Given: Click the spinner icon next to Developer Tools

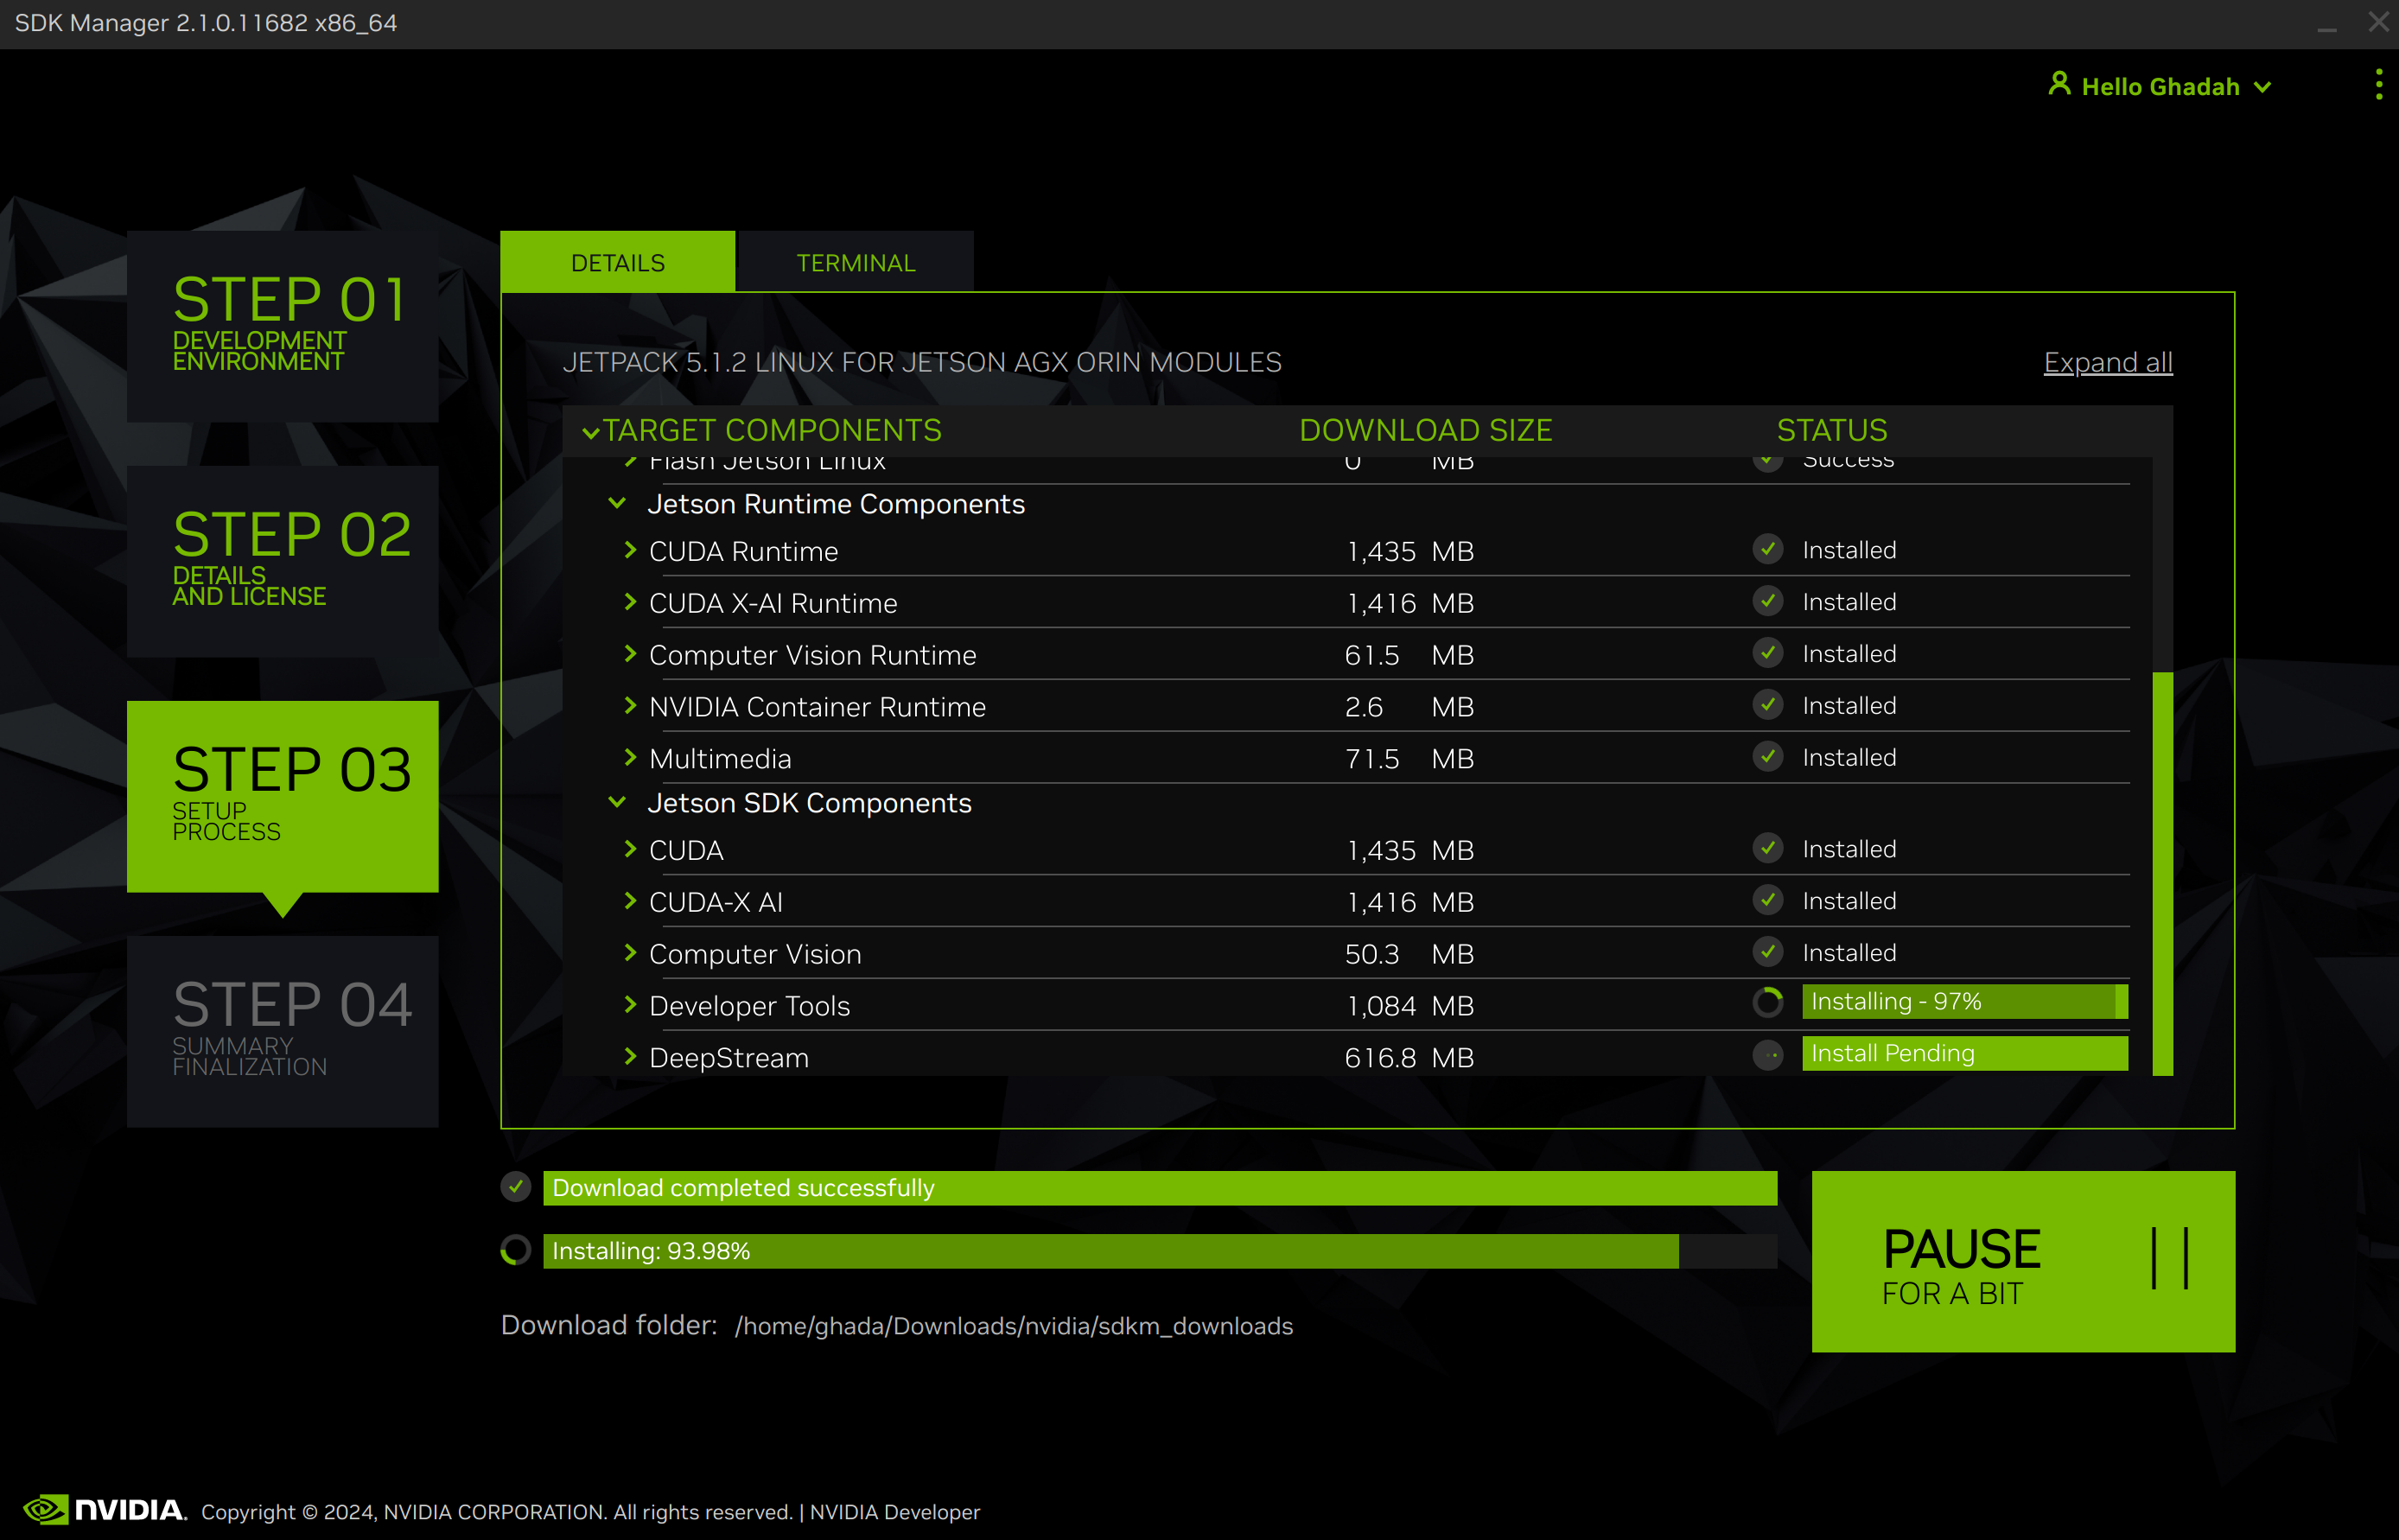Looking at the screenshot, I should pos(1767,1001).
